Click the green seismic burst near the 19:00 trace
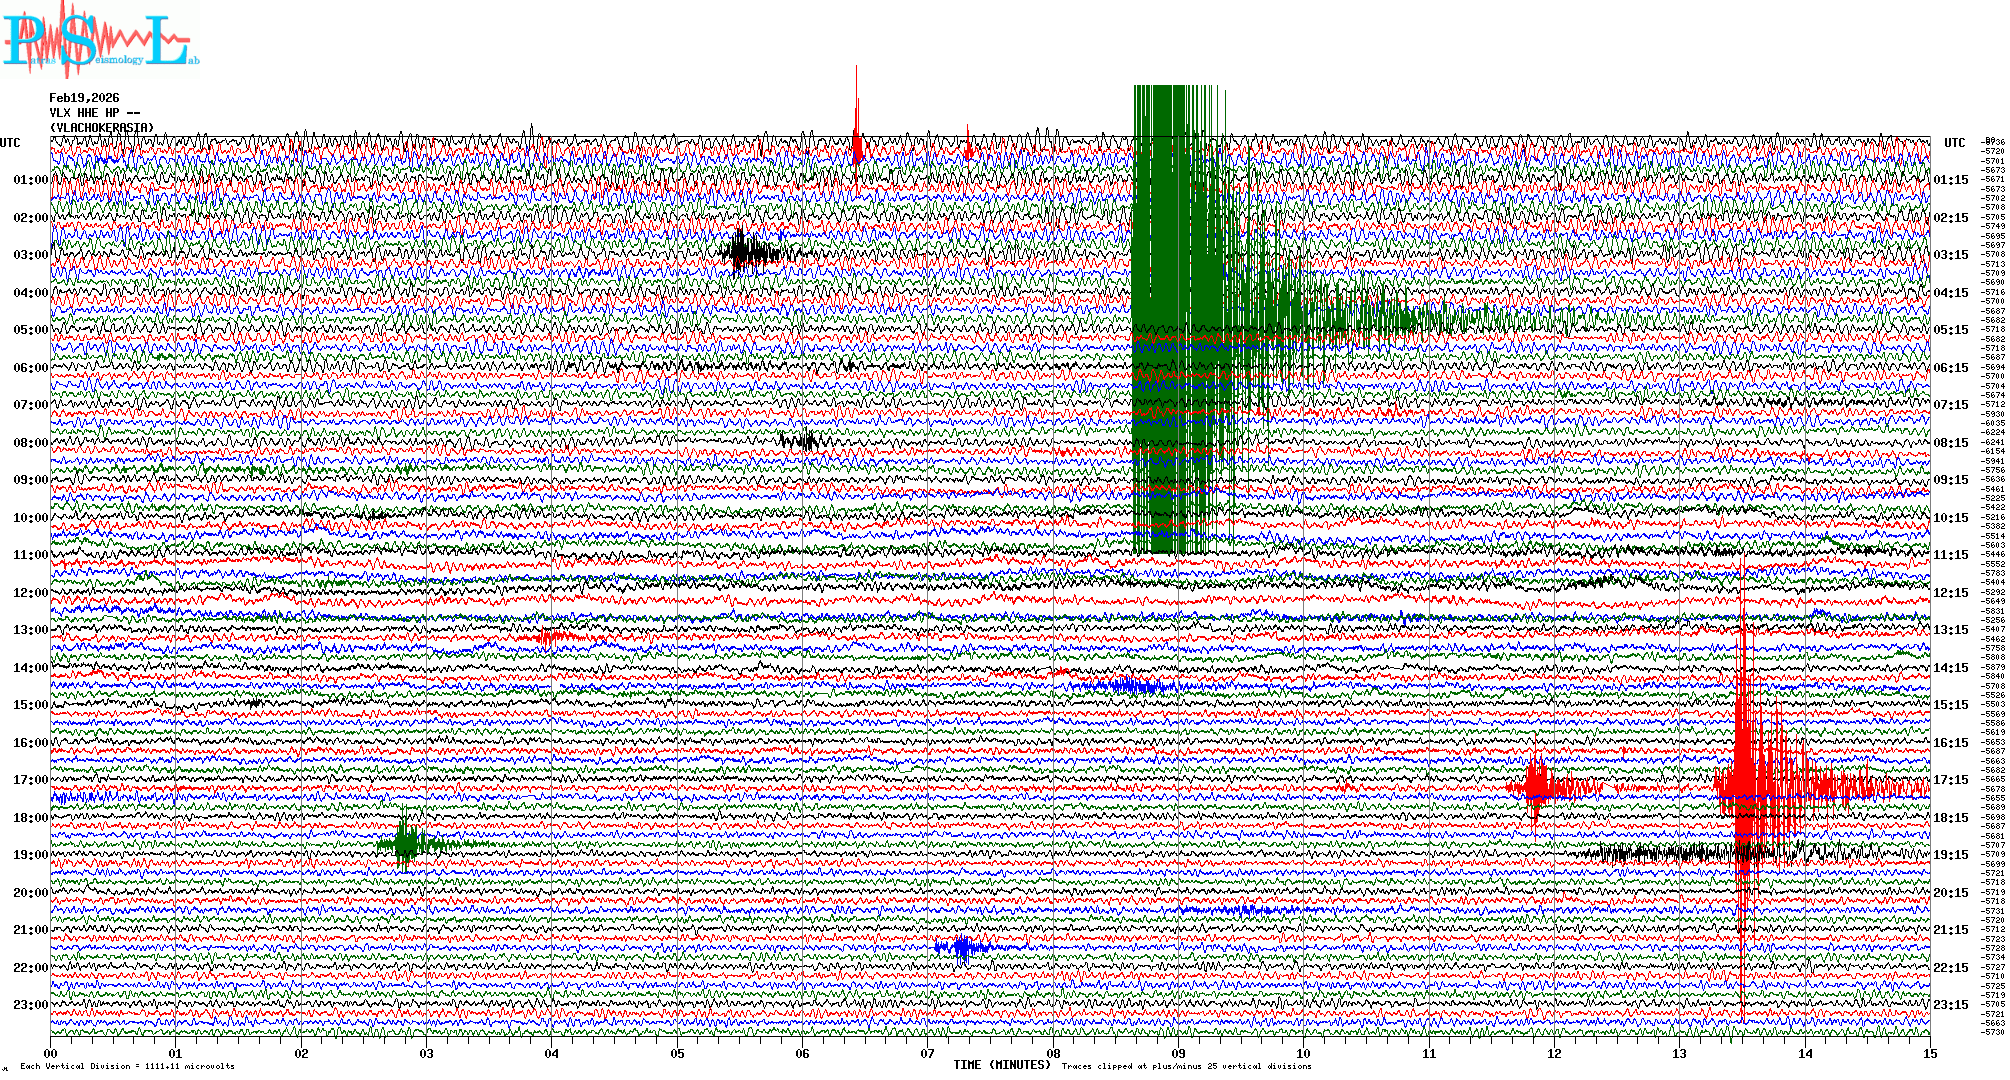The width and height of the screenshot is (2010, 1080). (x=405, y=843)
